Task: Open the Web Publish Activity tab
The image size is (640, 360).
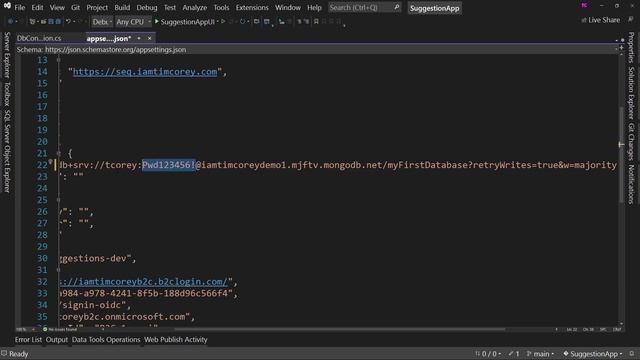Action: [176, 340]
